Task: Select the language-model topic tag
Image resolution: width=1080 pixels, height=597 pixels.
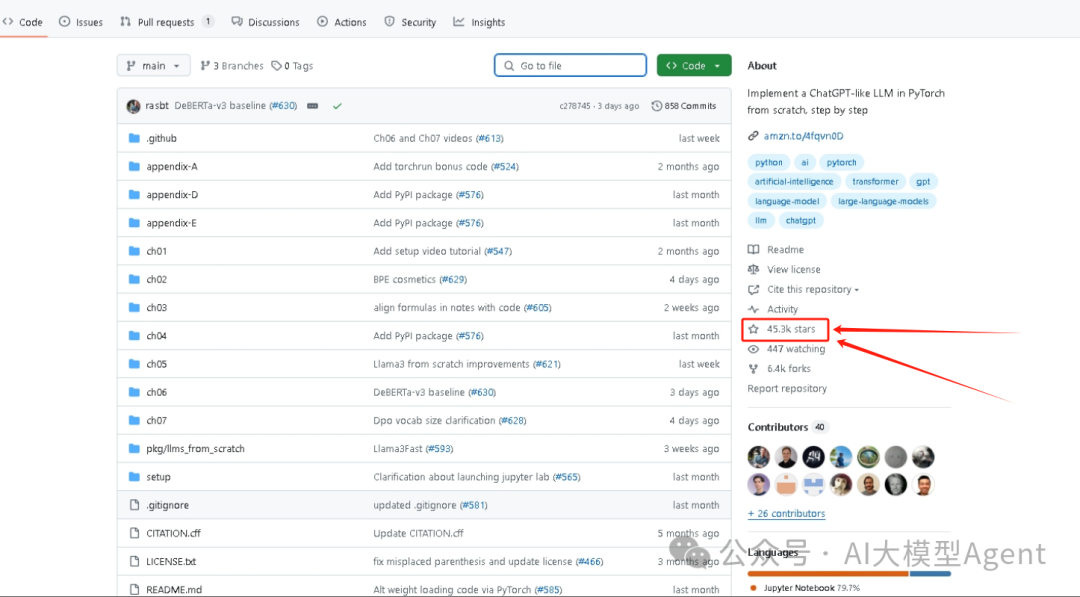Action: [787, 201]
